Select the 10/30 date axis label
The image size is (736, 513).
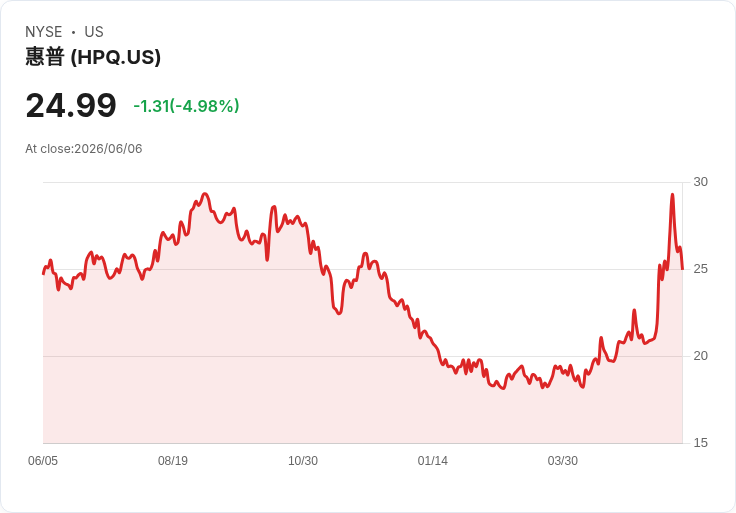[303, 460]
